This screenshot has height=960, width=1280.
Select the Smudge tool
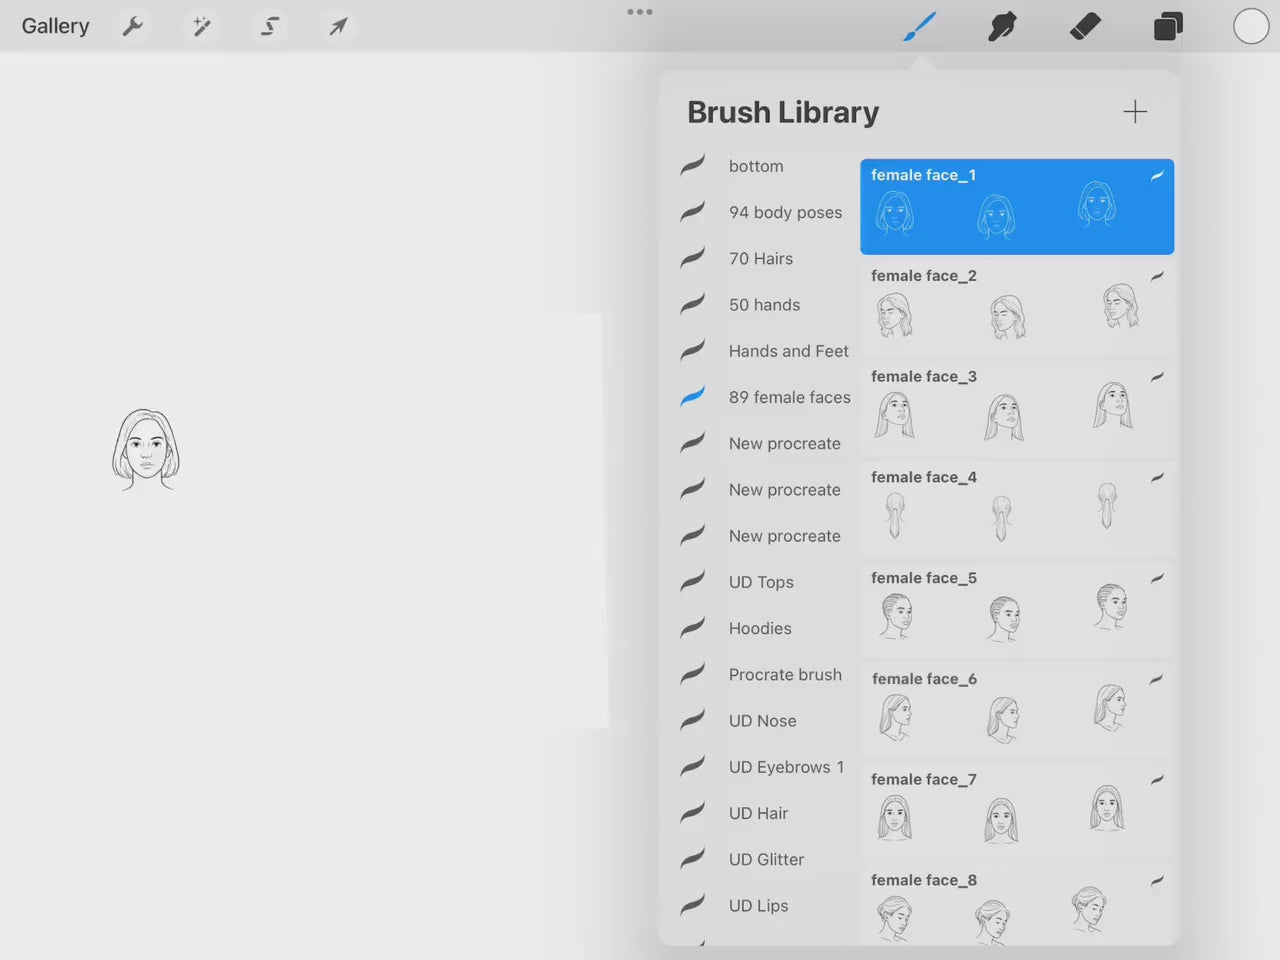[1002, 26]
